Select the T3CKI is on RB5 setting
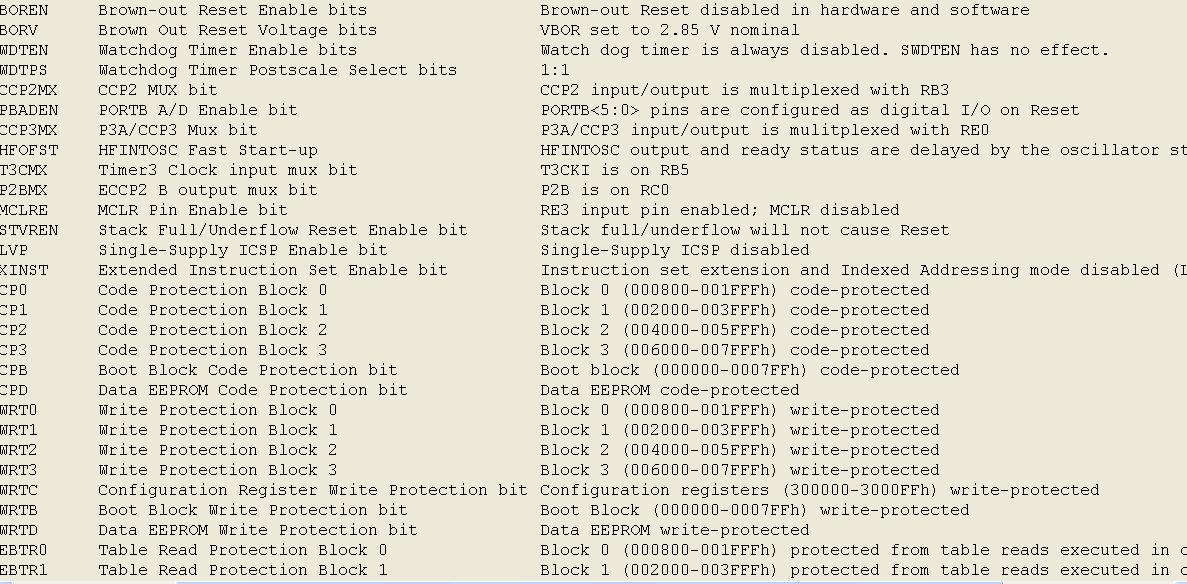 614,170
